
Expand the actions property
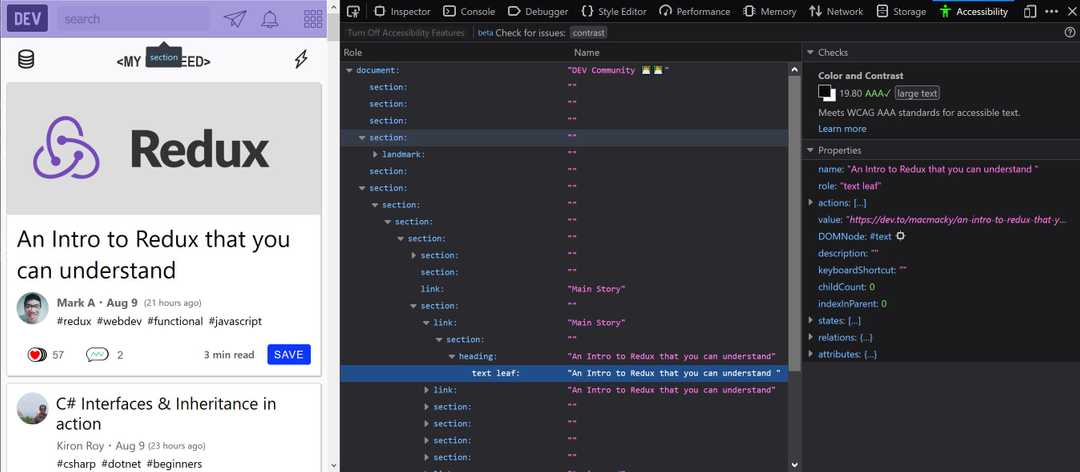pyautogui.click(x=811, y=203)
